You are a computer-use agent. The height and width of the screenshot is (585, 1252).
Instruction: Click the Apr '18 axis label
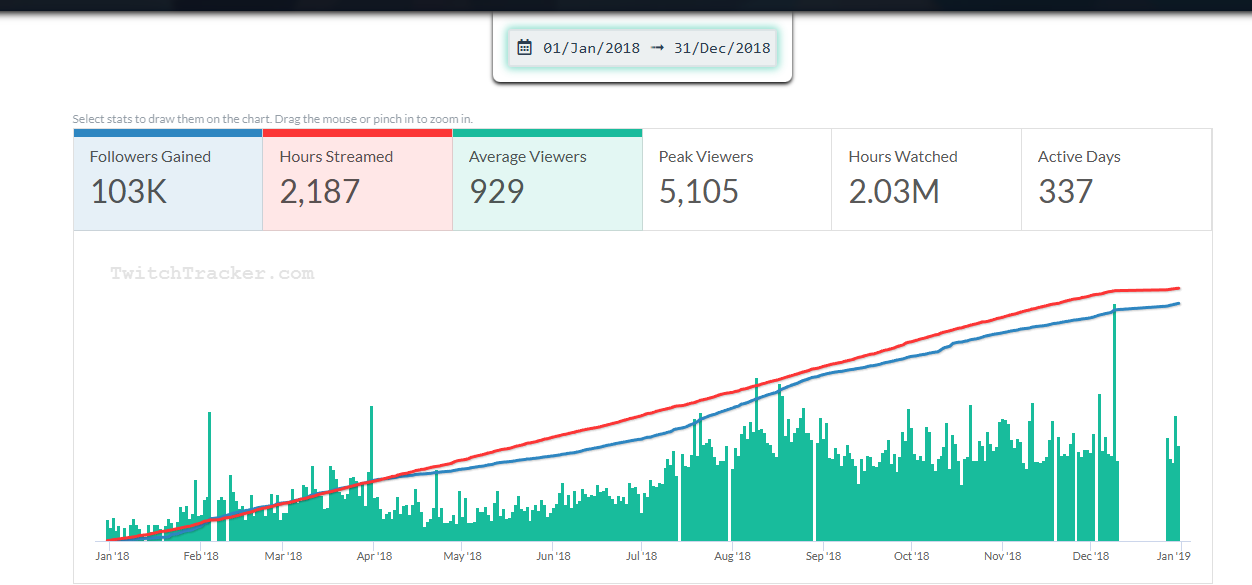click(x=373, y=556)
